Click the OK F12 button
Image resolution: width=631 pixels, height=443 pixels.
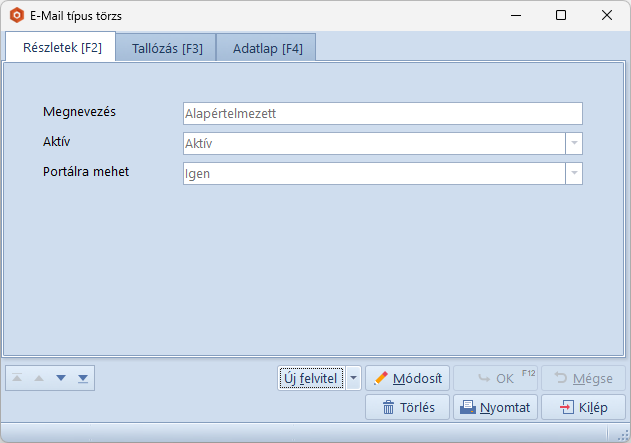point(495,378)
